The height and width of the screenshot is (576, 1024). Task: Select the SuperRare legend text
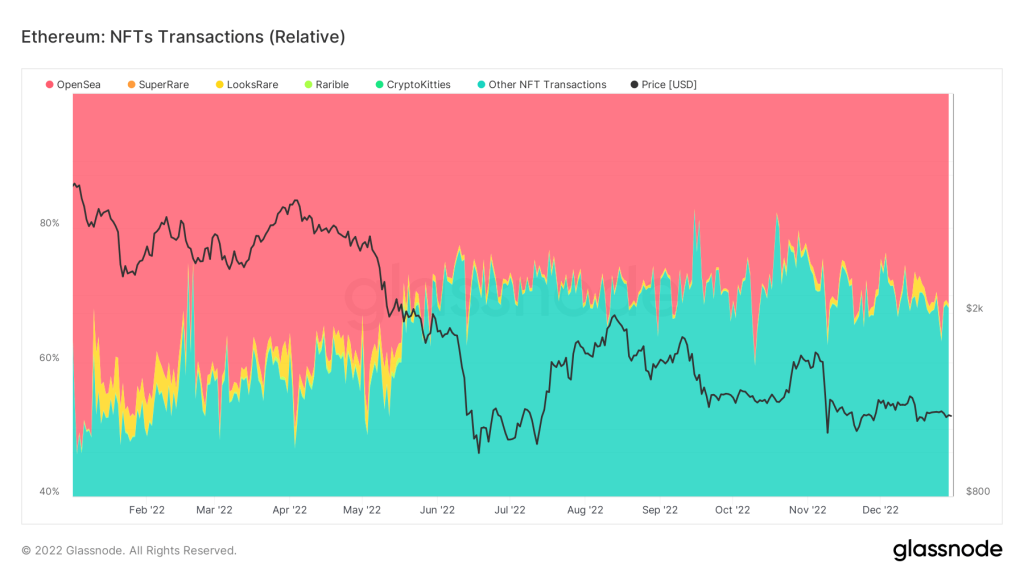point(164,85)
